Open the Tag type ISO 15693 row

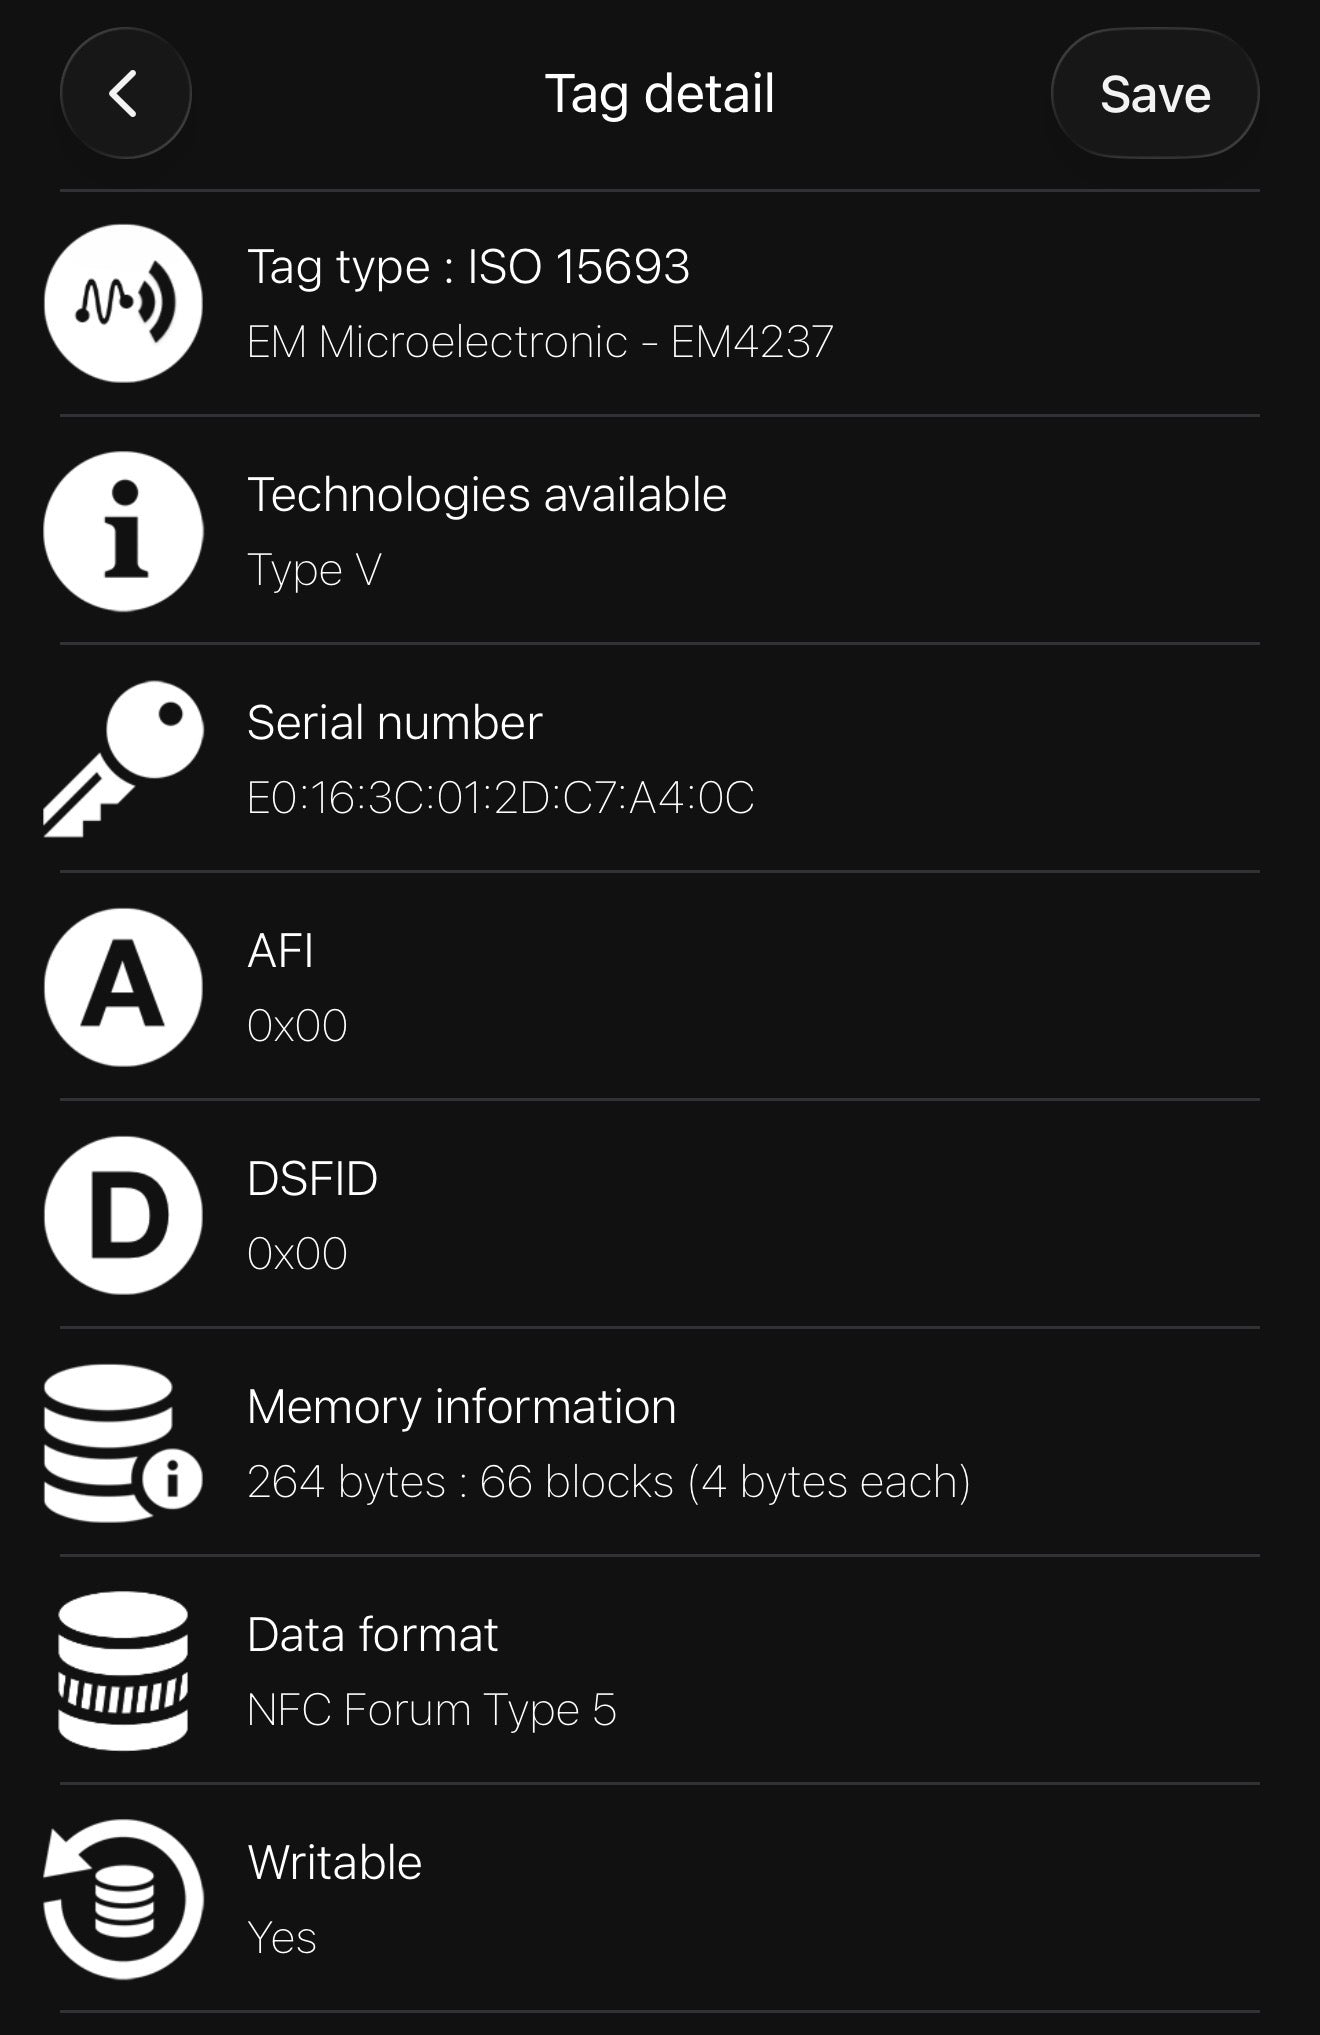(468, 267)
